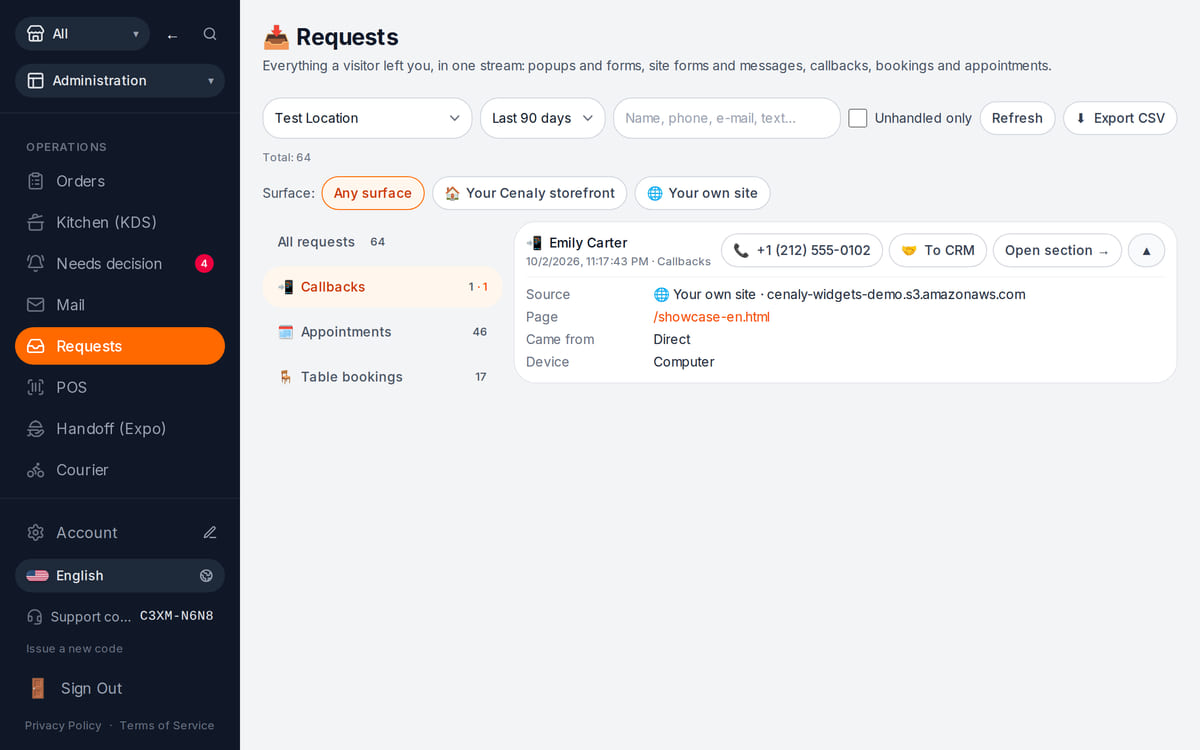Open the Administration section dropdown
1200x750 pixels.
point(120,81)
